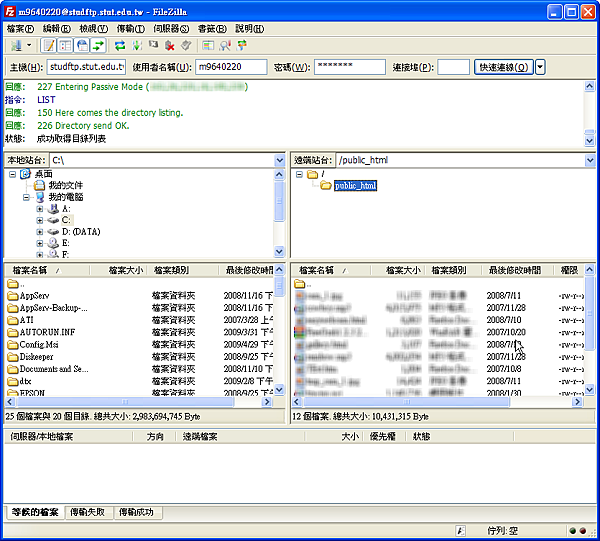Collapse the 我的電腦 tree node
The height and width of the screenshot is (541, 600).
[26, 197]
